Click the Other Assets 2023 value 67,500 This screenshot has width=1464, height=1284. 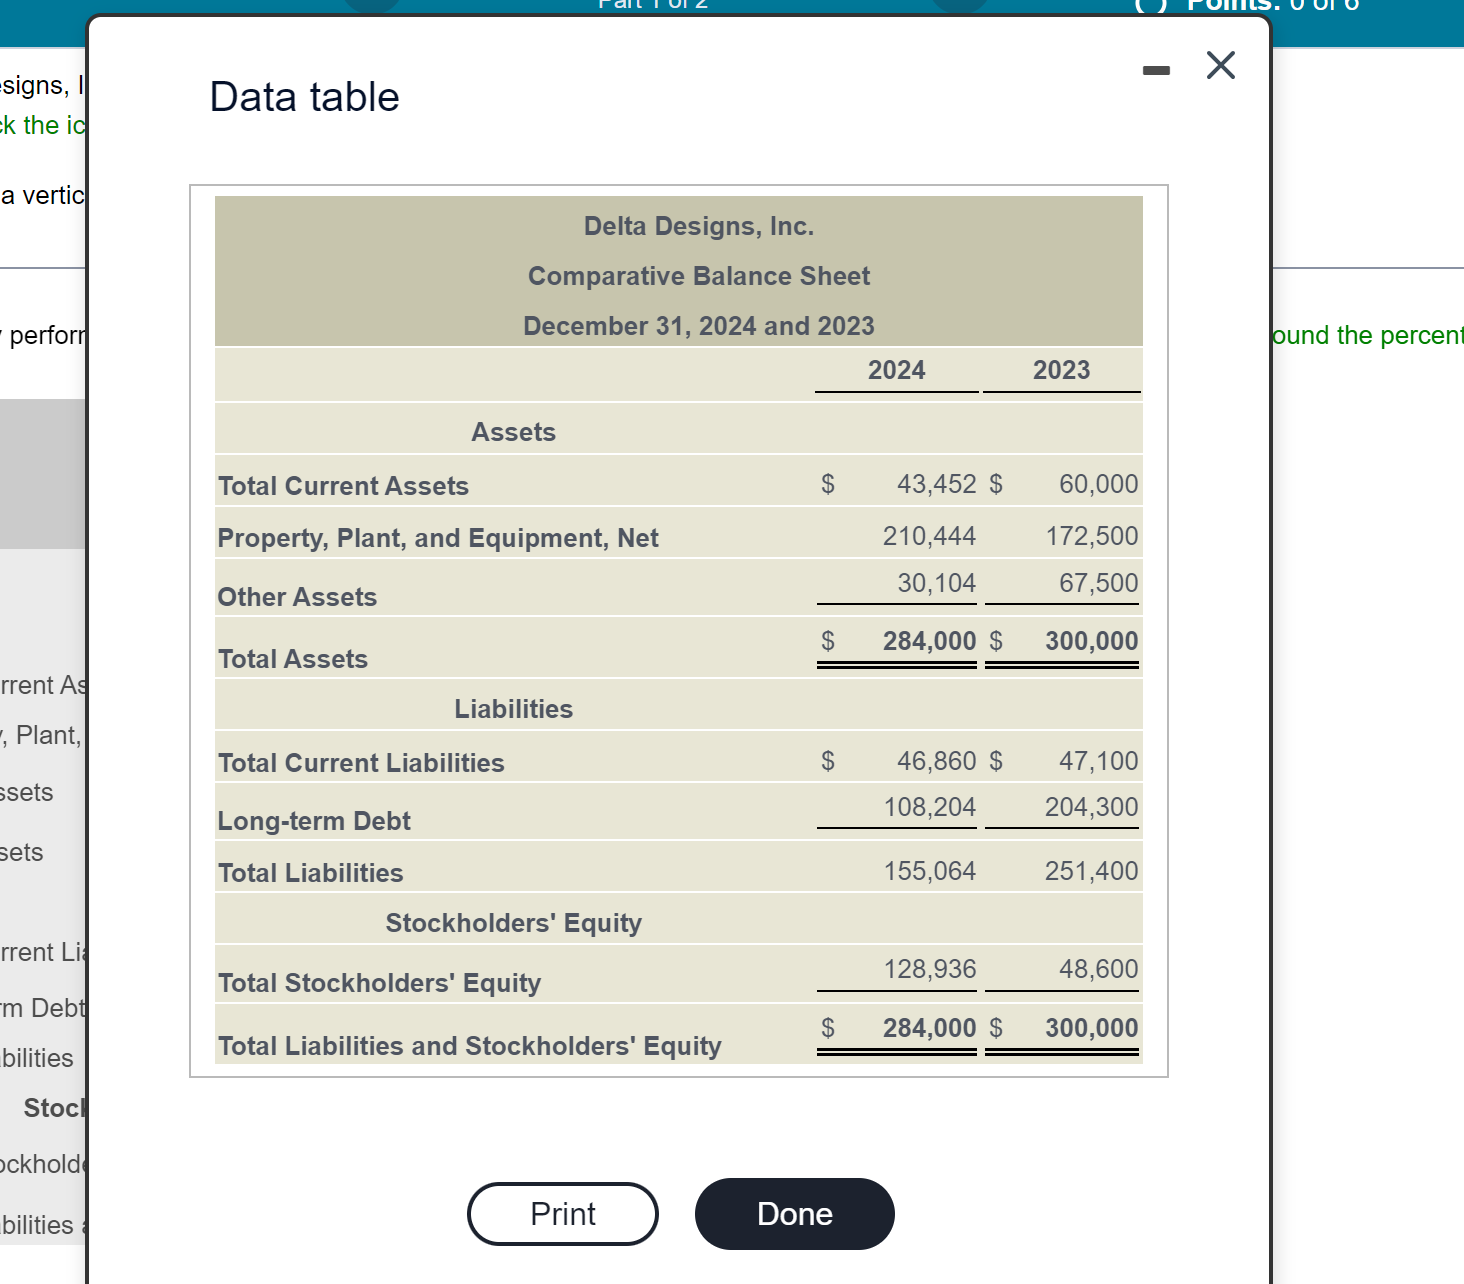click(x=1097, y=583)
